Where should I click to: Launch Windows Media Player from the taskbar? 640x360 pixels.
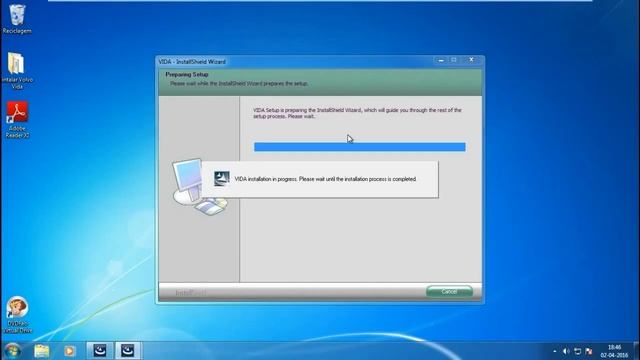pos(69,351)
